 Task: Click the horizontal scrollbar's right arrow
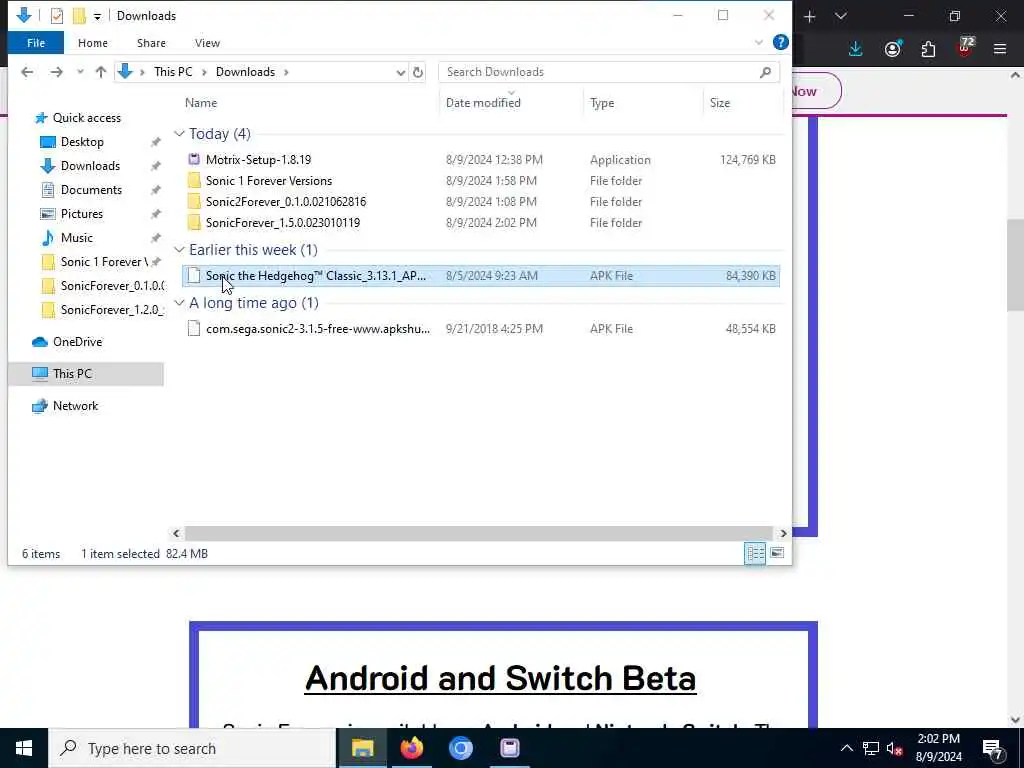(x=783, y=533)
